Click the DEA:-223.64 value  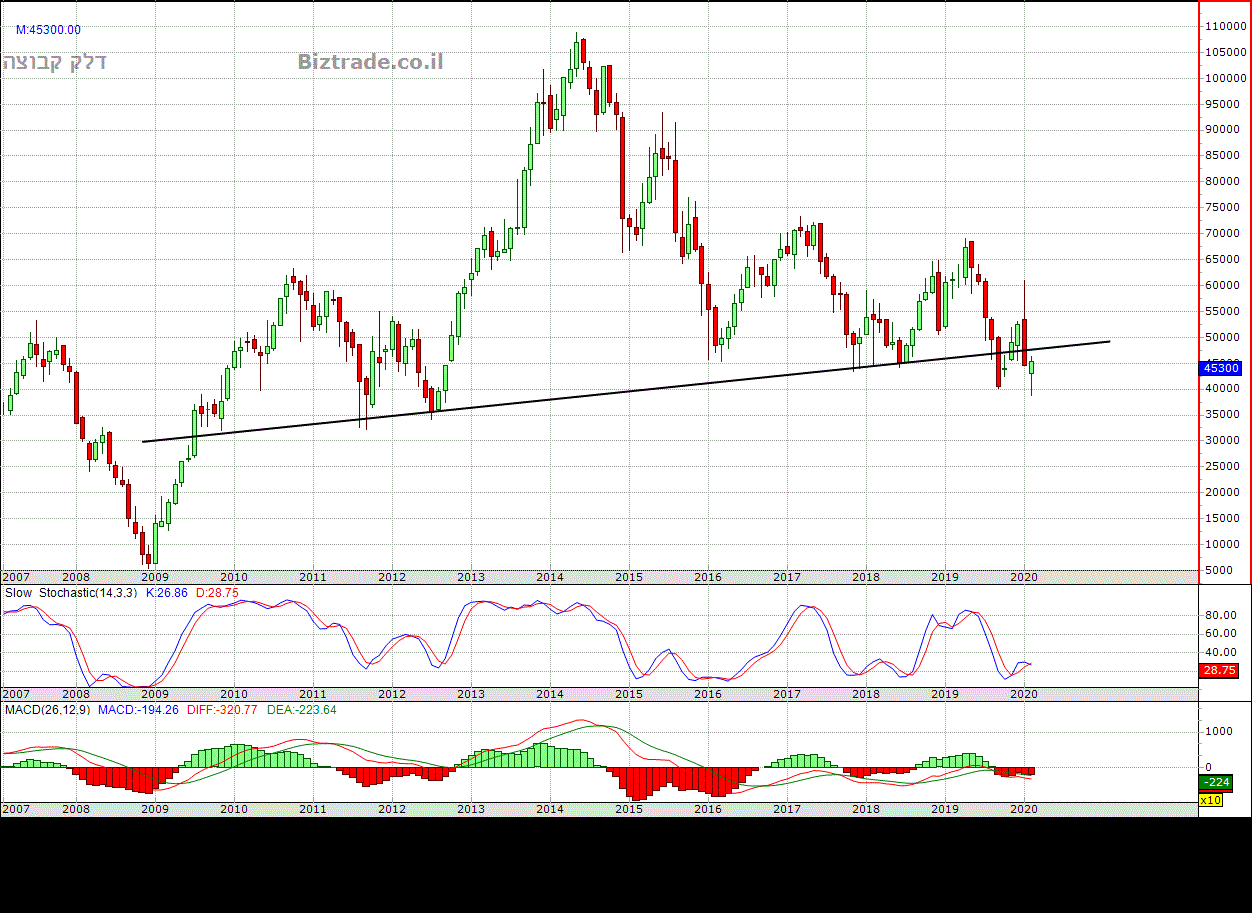tap(302, 710)
